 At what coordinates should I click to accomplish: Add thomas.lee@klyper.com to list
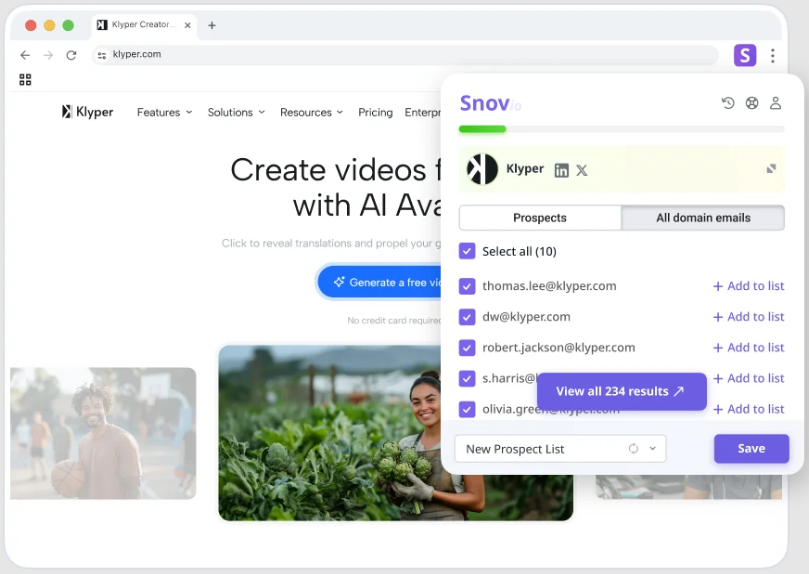[x=748, y=286]
